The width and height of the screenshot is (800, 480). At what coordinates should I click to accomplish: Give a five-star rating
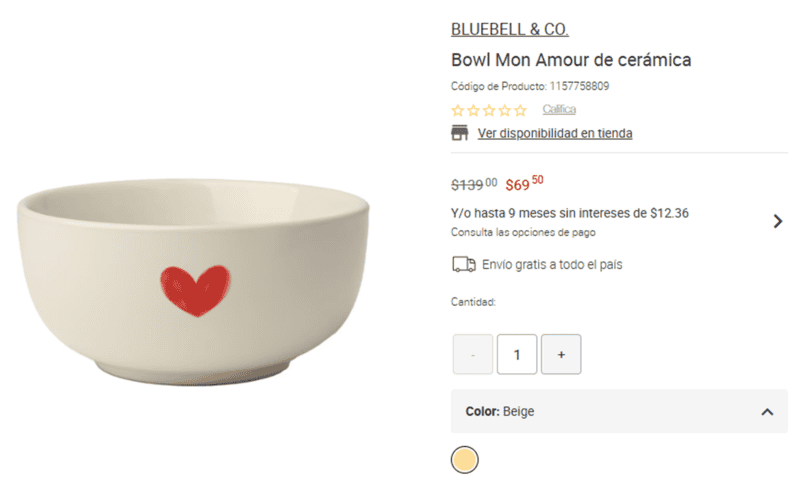(x=520, y=110)
